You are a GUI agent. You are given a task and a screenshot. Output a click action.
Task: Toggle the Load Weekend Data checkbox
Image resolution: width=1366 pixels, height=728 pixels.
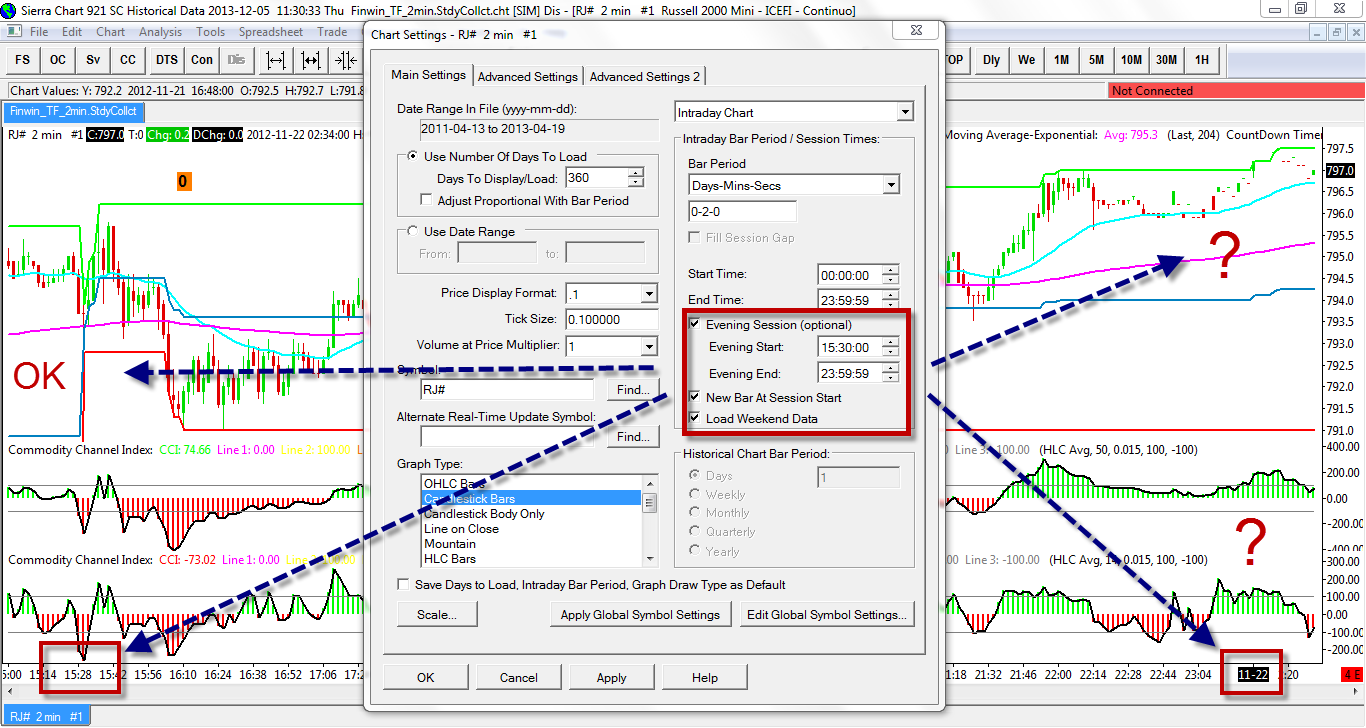coord(753,419)
